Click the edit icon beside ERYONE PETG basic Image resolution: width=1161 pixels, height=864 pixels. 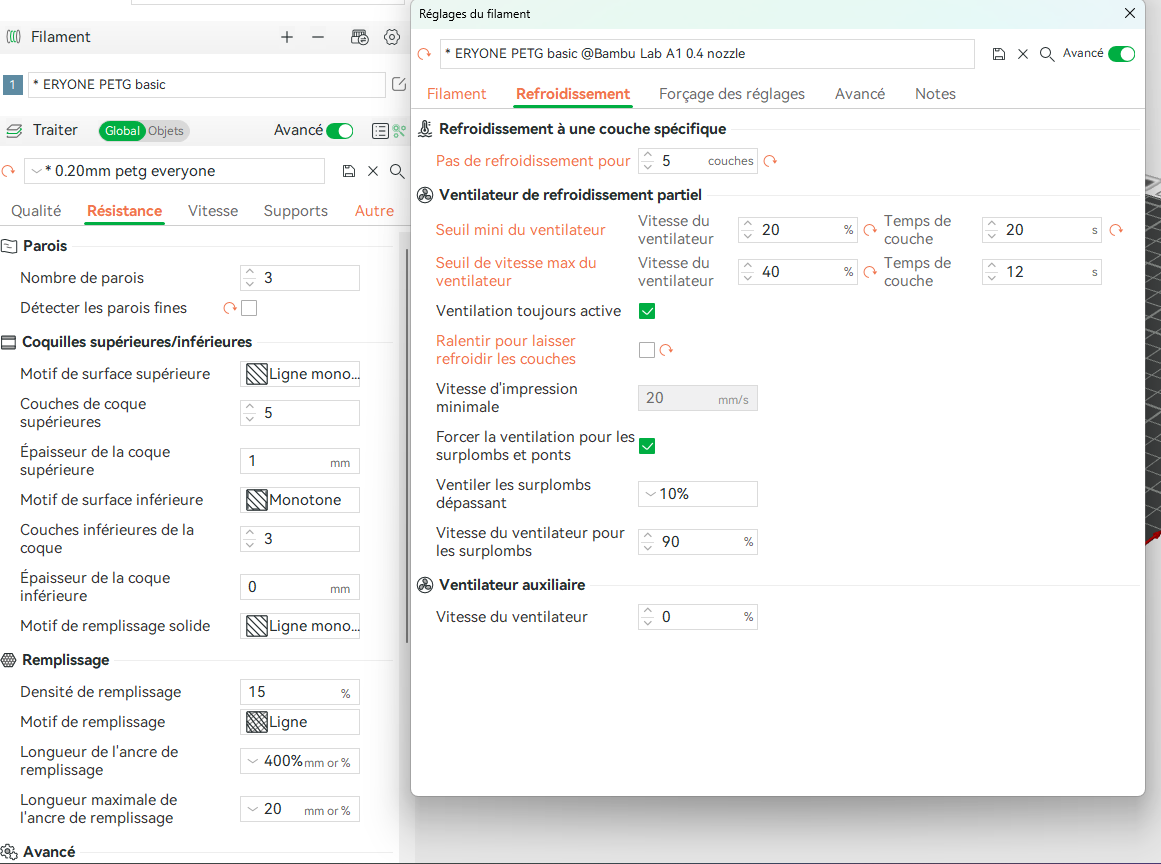point(398,84)
